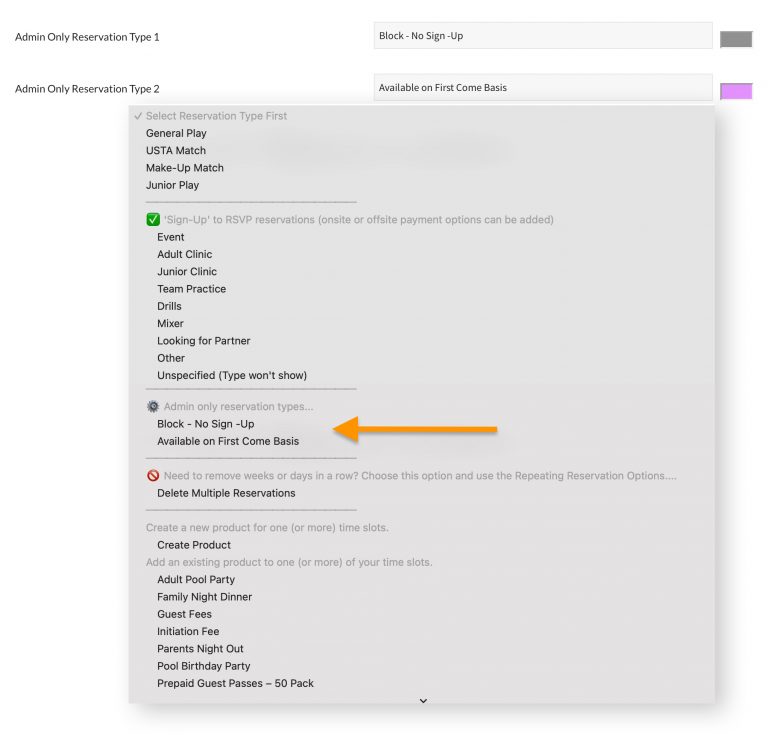Click 'Create a new product' helper text
Screen dimensions: 768x752
(x=267, y=528)
